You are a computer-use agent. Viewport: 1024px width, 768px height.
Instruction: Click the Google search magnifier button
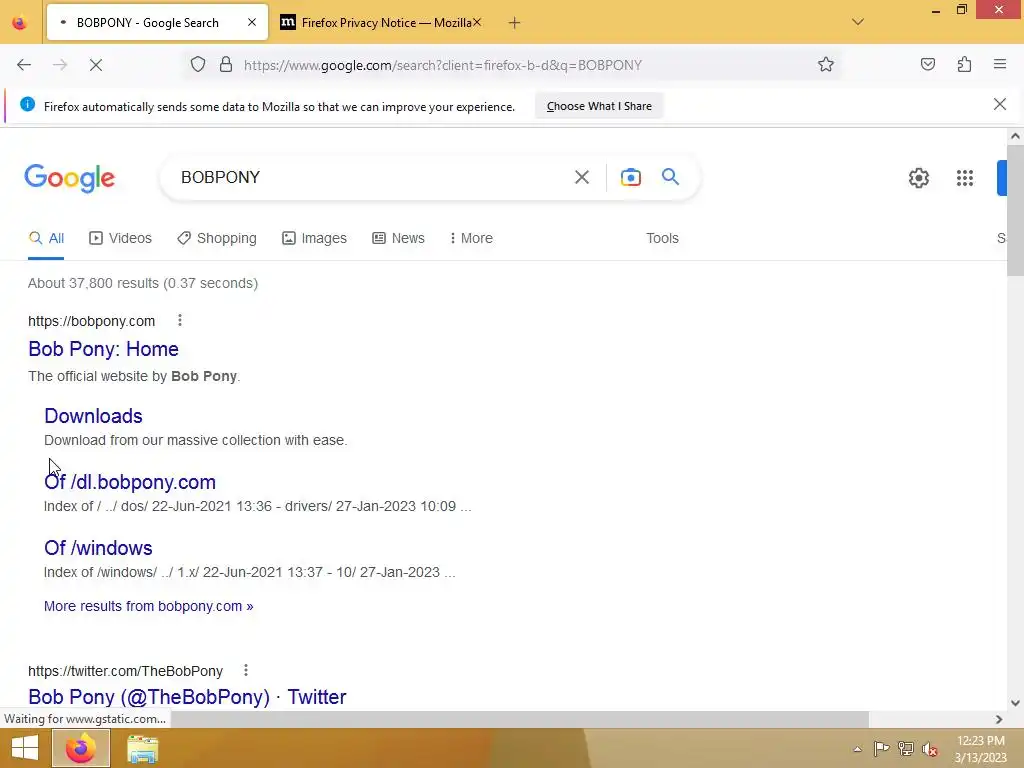coord(670,177)
